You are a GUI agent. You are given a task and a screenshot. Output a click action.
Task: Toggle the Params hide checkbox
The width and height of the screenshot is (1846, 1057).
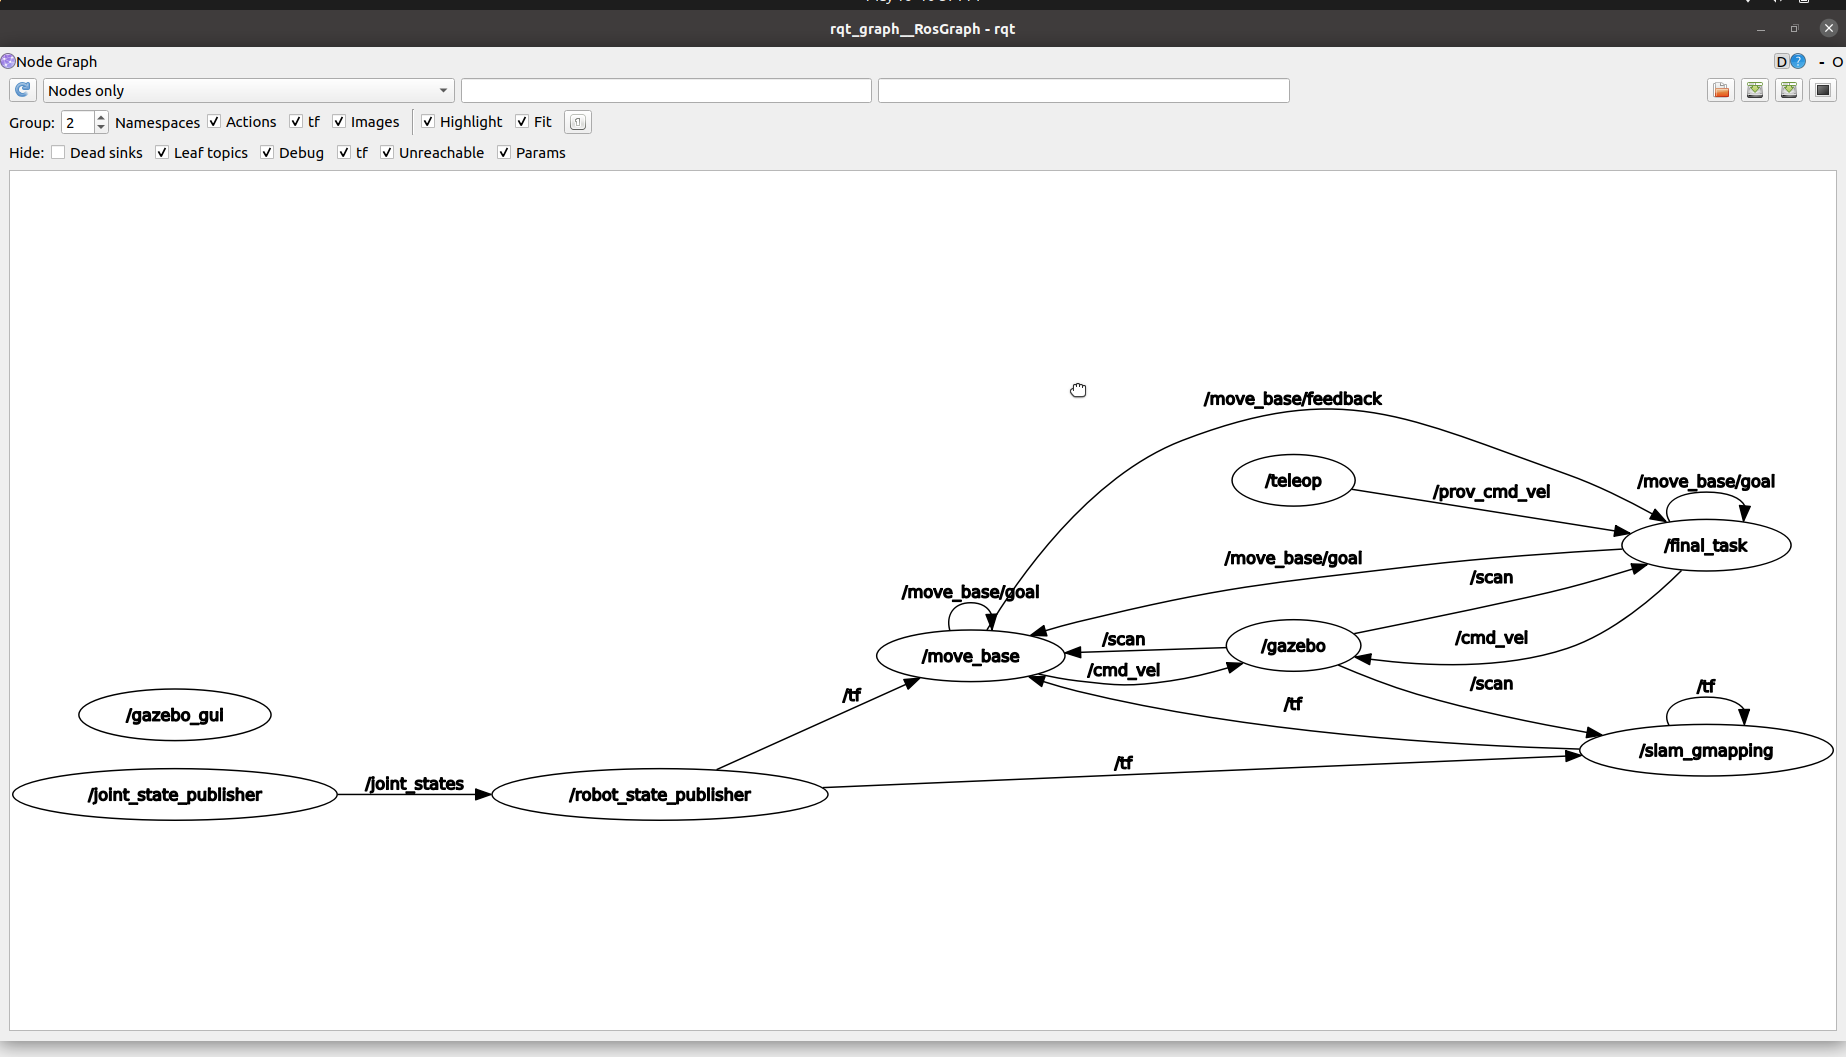point(504,152)
